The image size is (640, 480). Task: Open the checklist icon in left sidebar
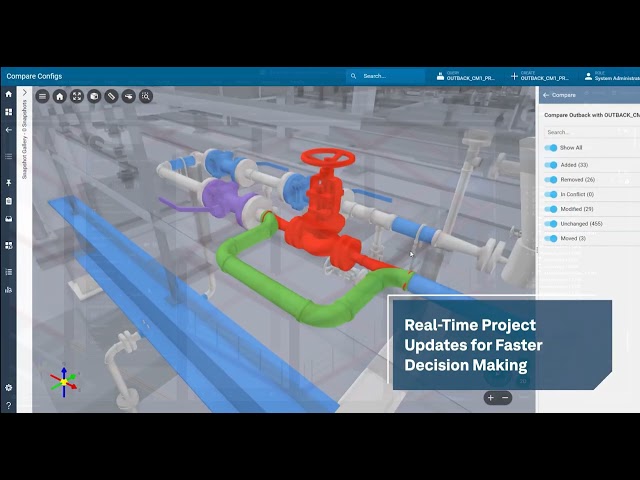pos(8,272)
